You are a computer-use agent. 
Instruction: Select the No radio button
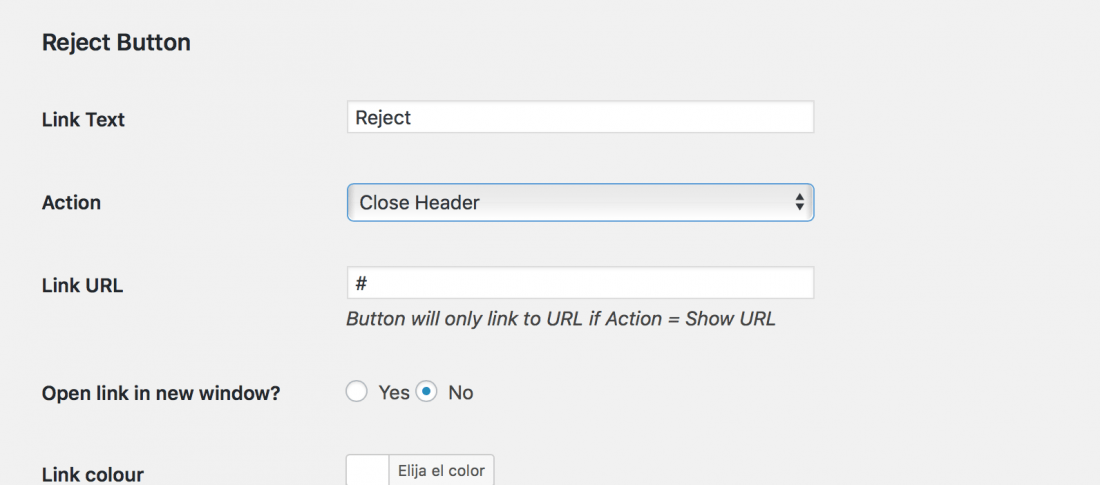426,392
